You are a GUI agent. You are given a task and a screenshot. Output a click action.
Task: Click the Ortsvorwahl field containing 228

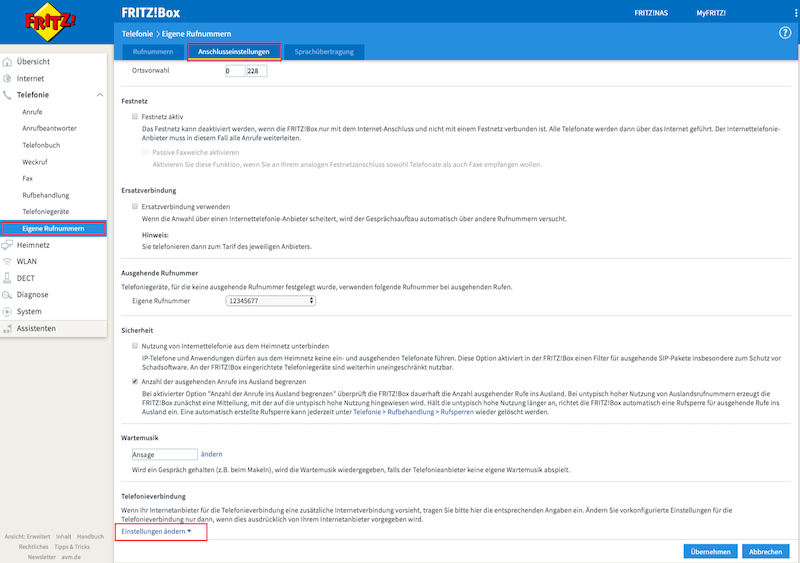(x=257, y=71)
